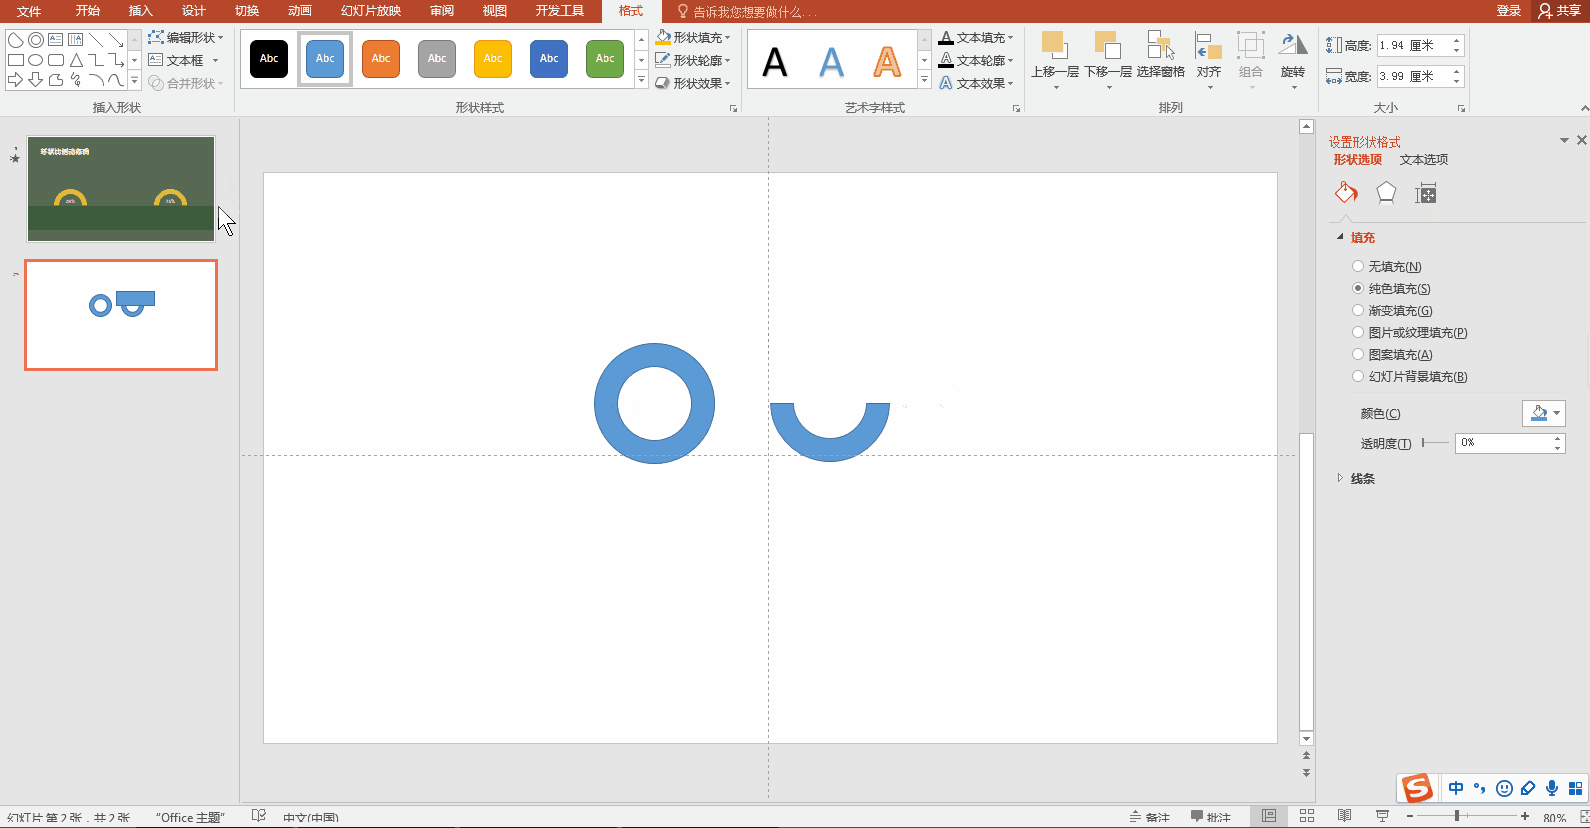Viewport: 1590px width, 828px height.
Task: Open the Slide Show ribbon tab
Action: (x=371, y=11)
